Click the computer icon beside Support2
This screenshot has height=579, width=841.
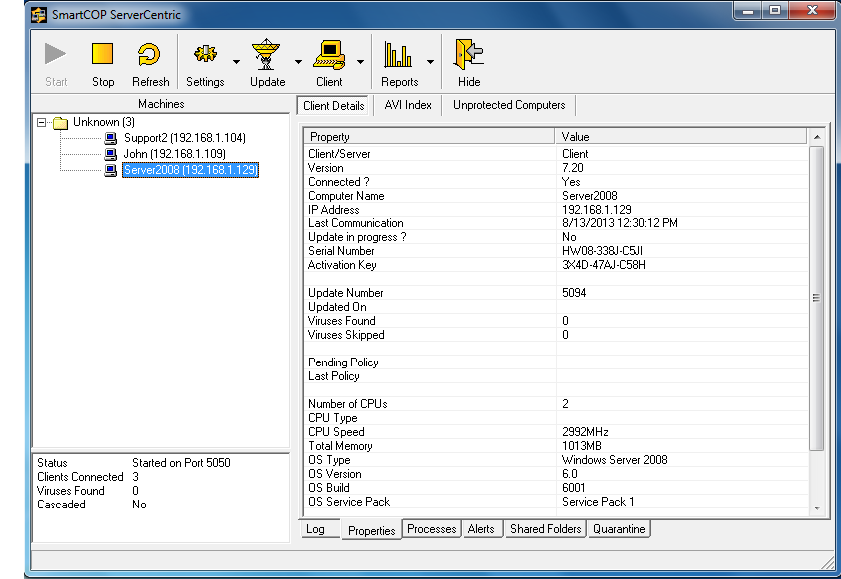[x=110, y=138]
